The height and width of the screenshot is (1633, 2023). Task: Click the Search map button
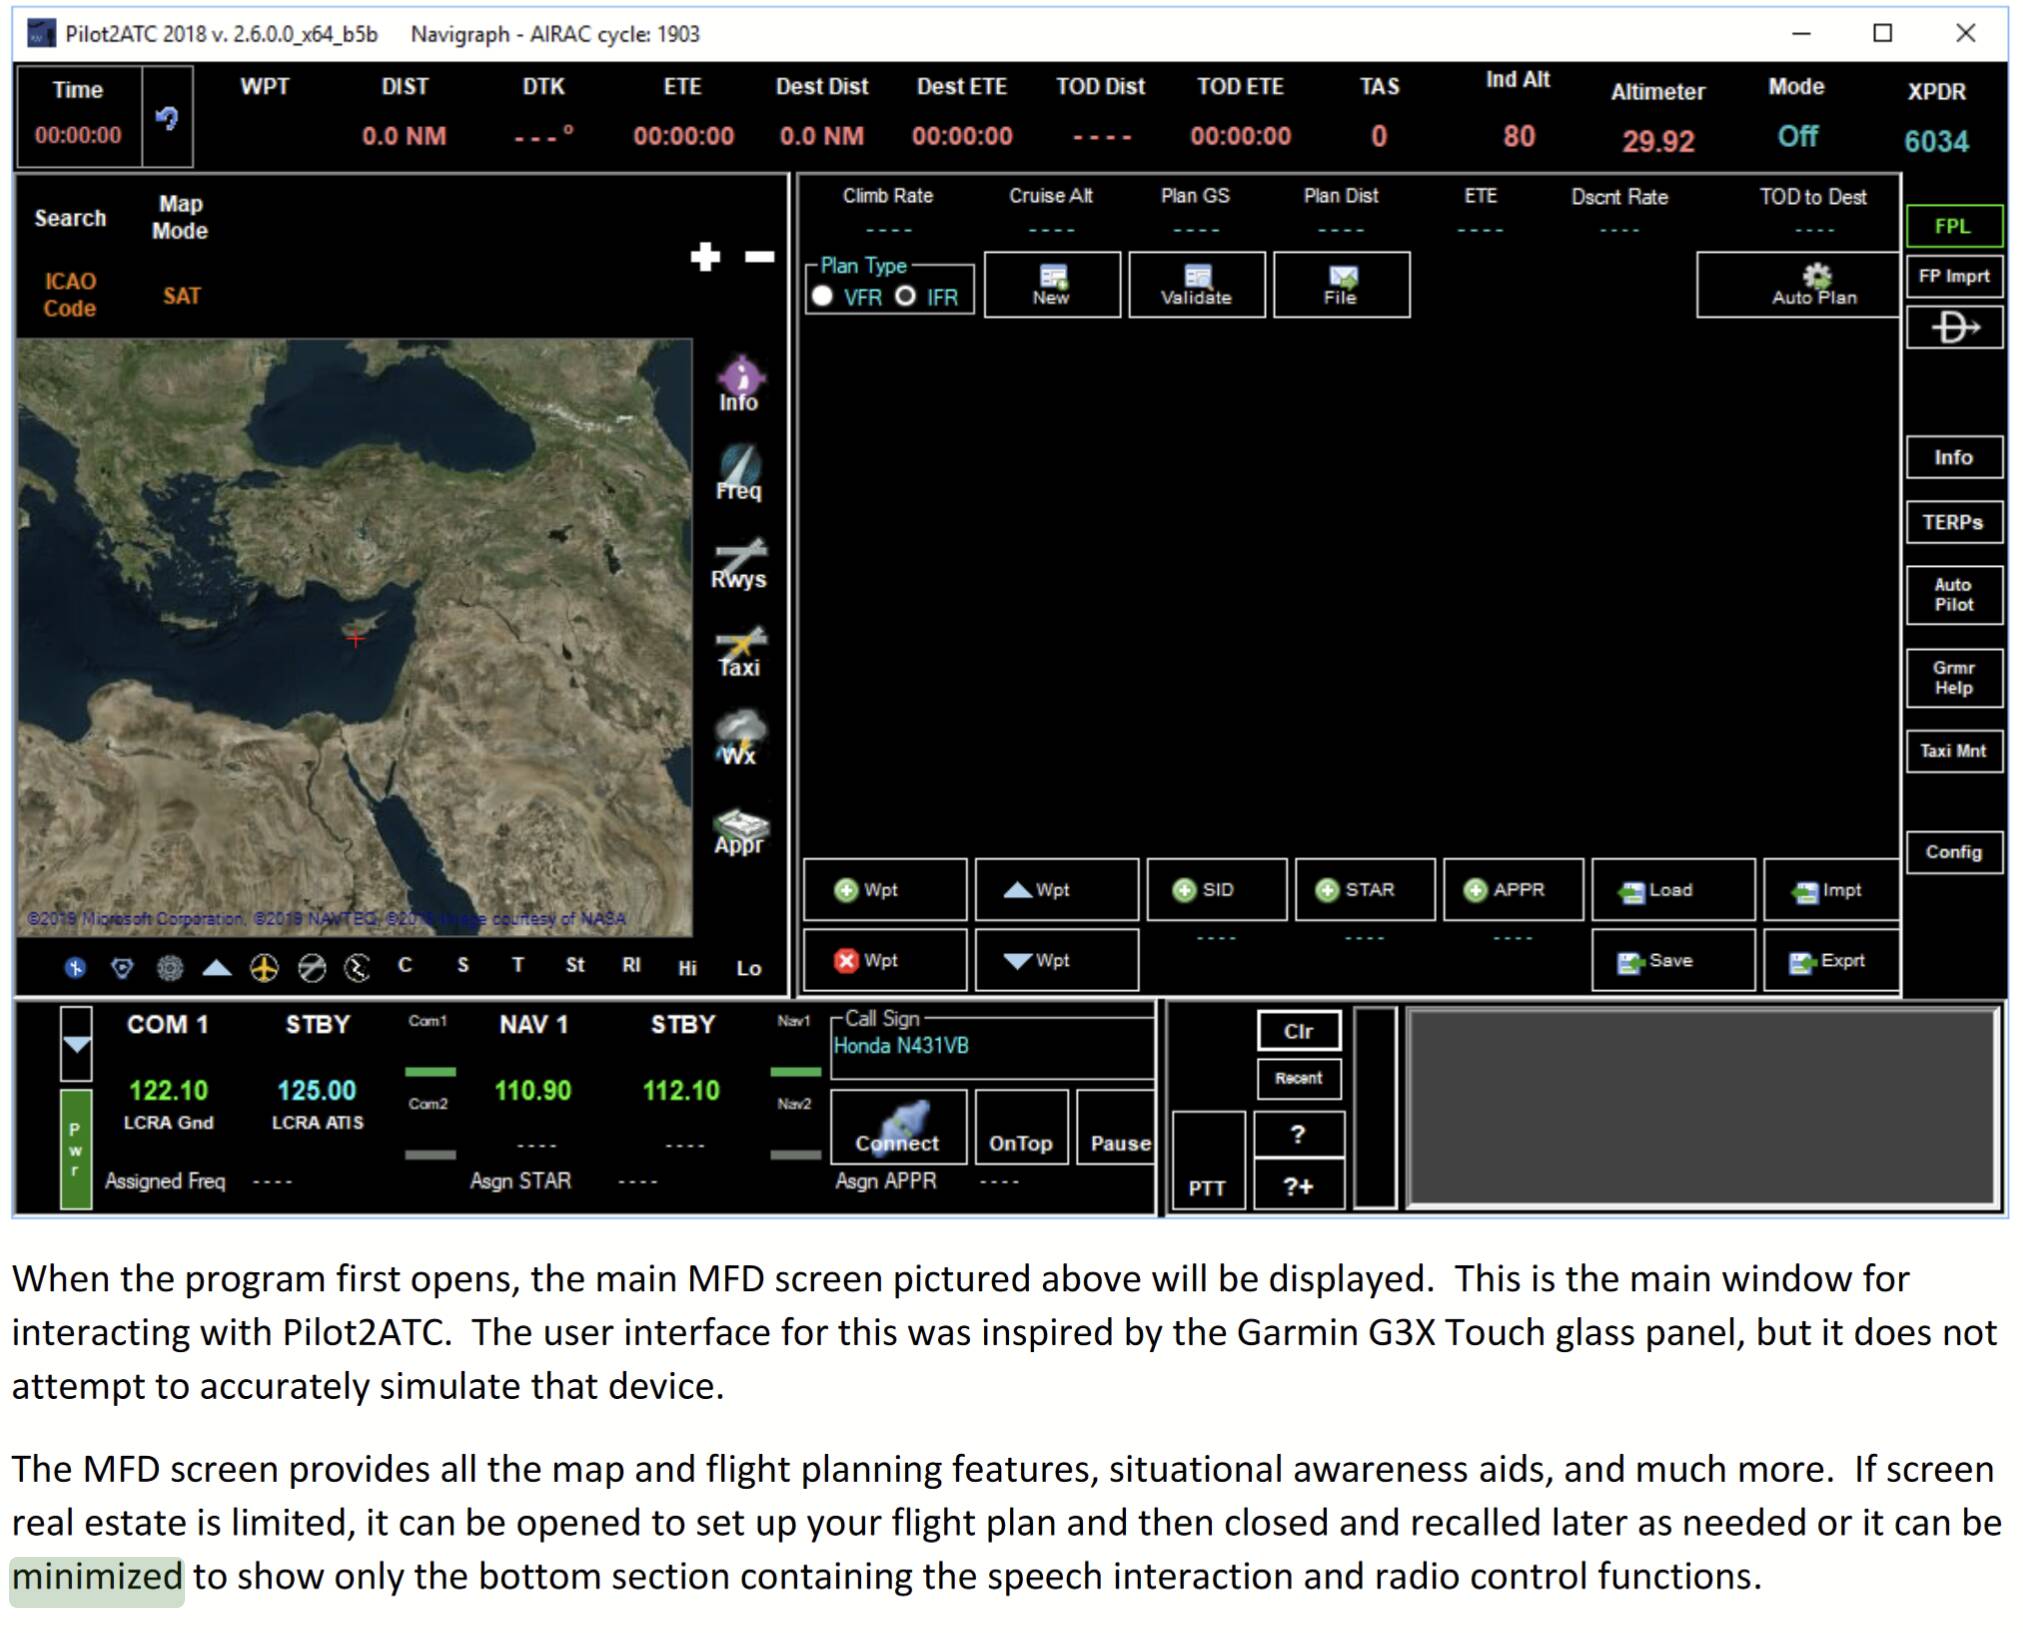[70, 218]
